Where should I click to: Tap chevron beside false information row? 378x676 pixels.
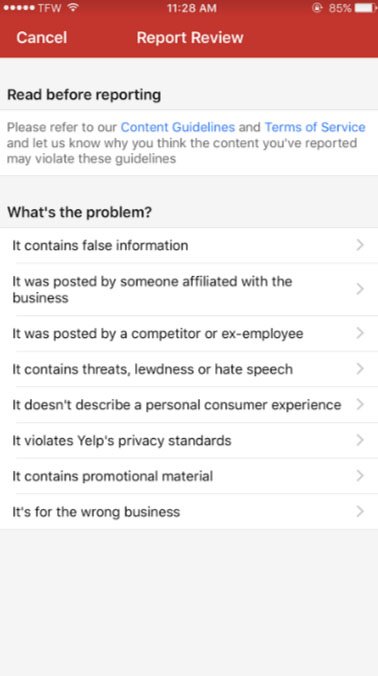point(360,245)
